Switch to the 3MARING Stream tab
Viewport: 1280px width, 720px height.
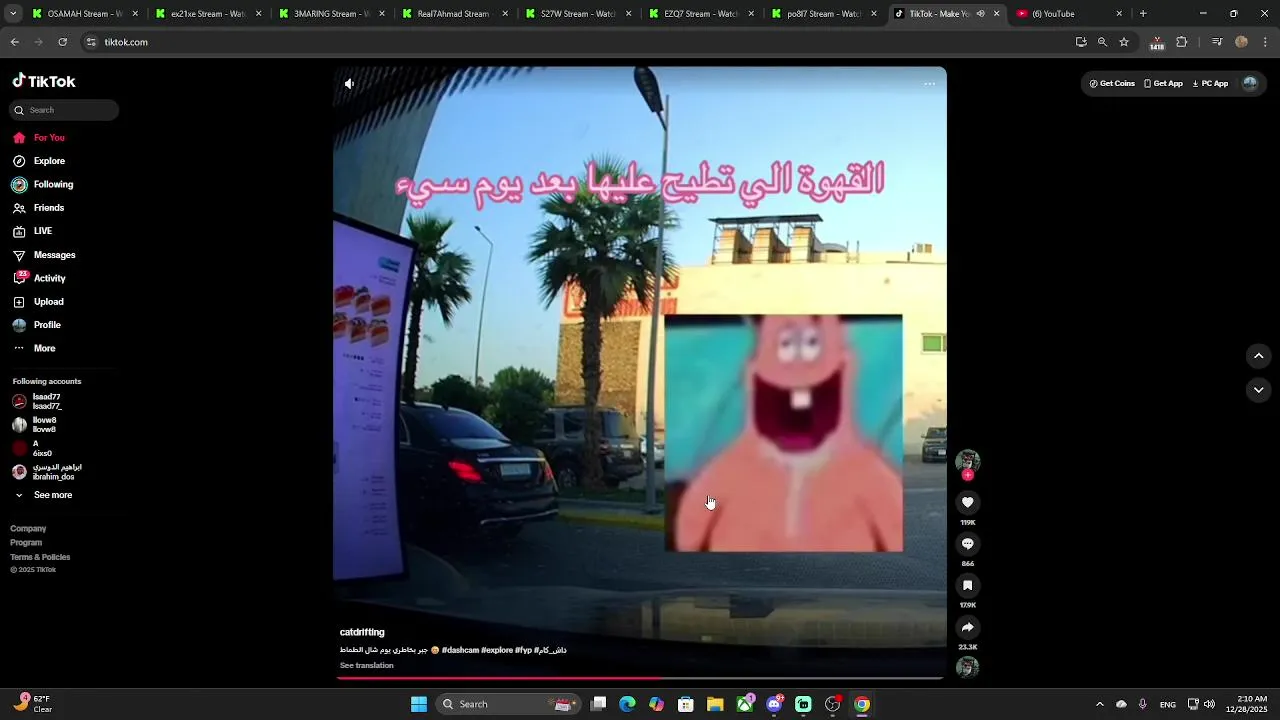click(x=330, y=14)
